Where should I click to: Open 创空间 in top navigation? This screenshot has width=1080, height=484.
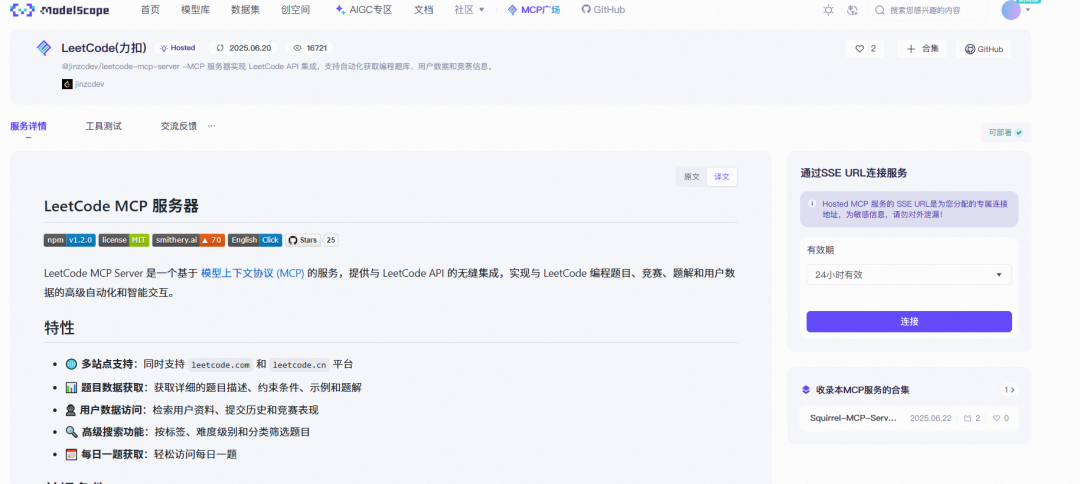[295, 10]
